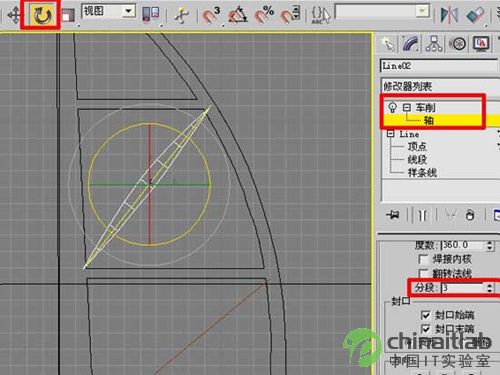Click the Pin Stack icon
500x375 pixels.
click(393, 215)
